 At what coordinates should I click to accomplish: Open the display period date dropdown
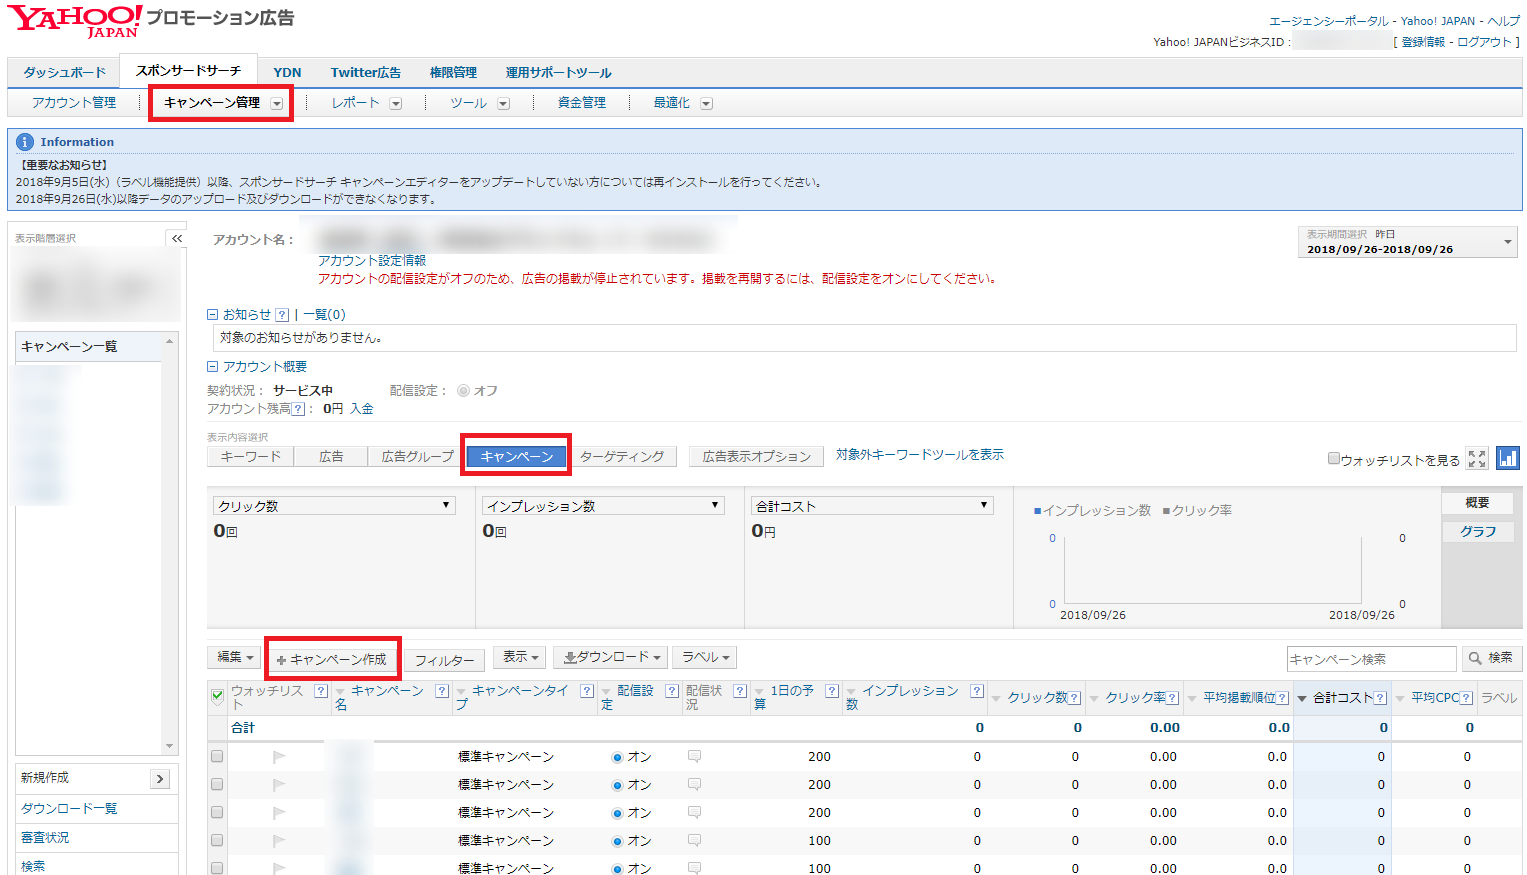point(1407,242)
